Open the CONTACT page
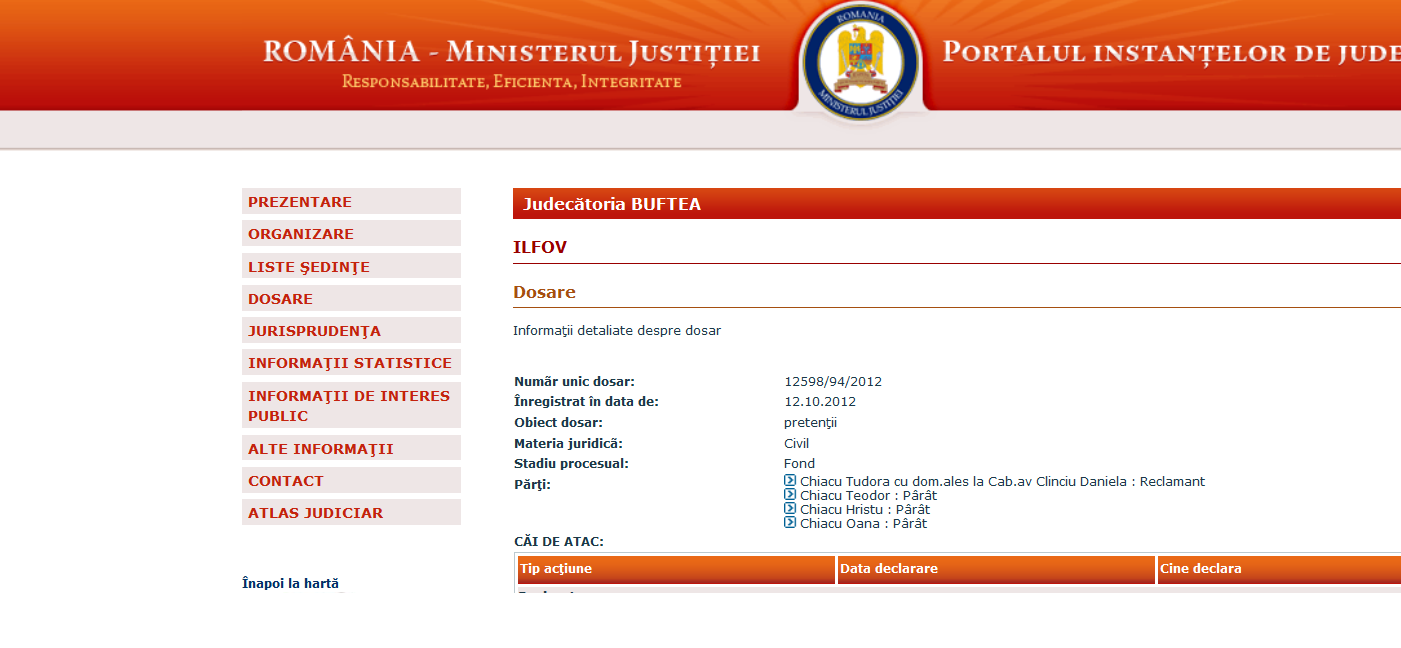The height and width of the screenshot is (648, 1401). [x=285, y=480]
